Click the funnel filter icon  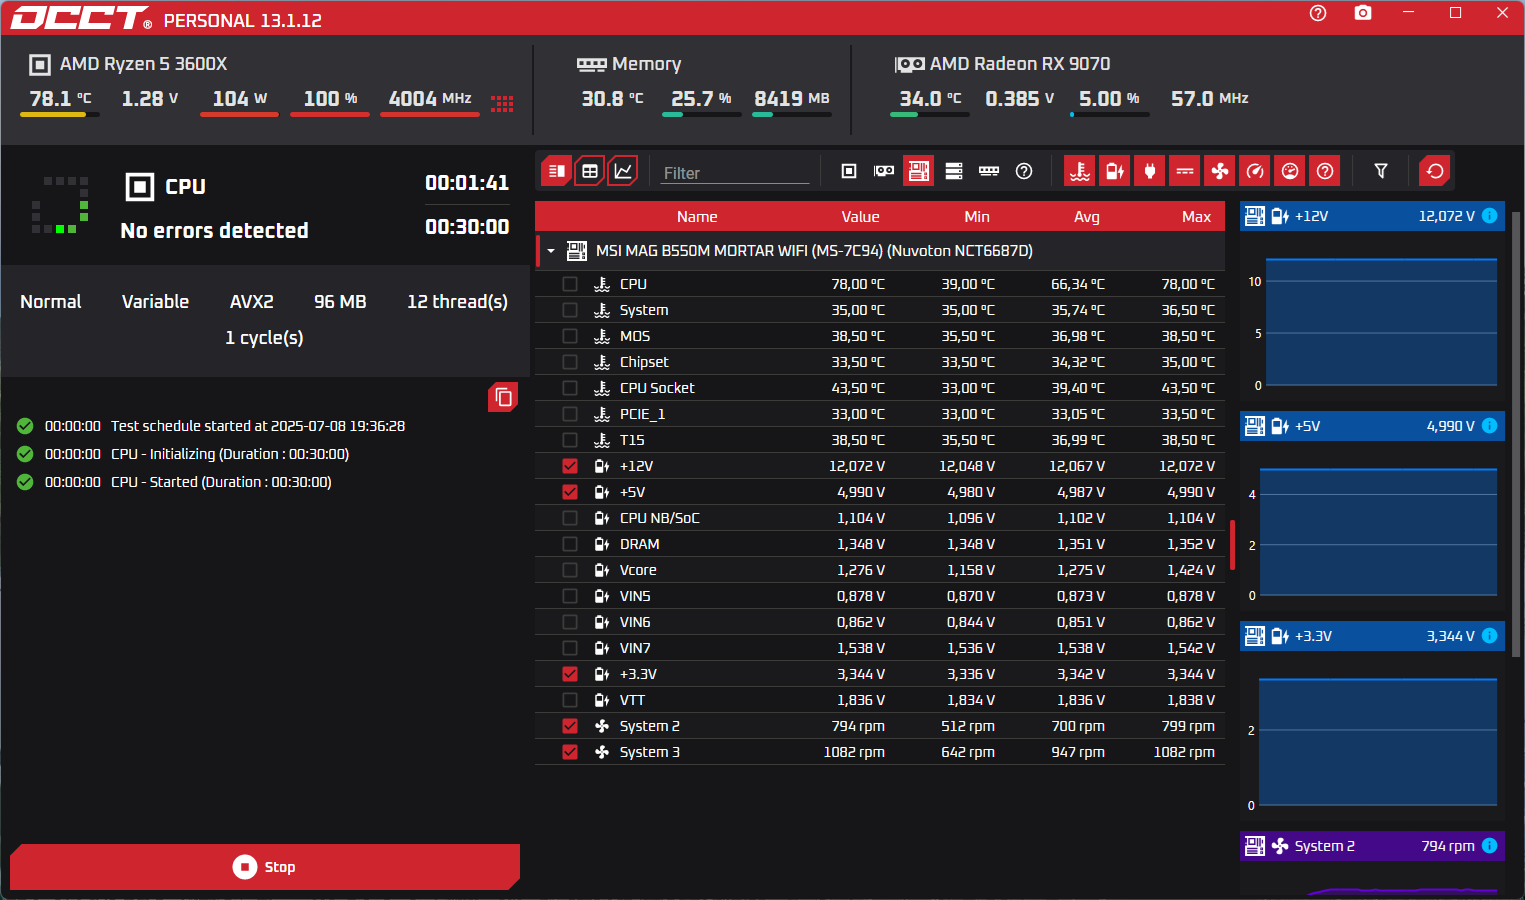click(x=1381, y=171)
